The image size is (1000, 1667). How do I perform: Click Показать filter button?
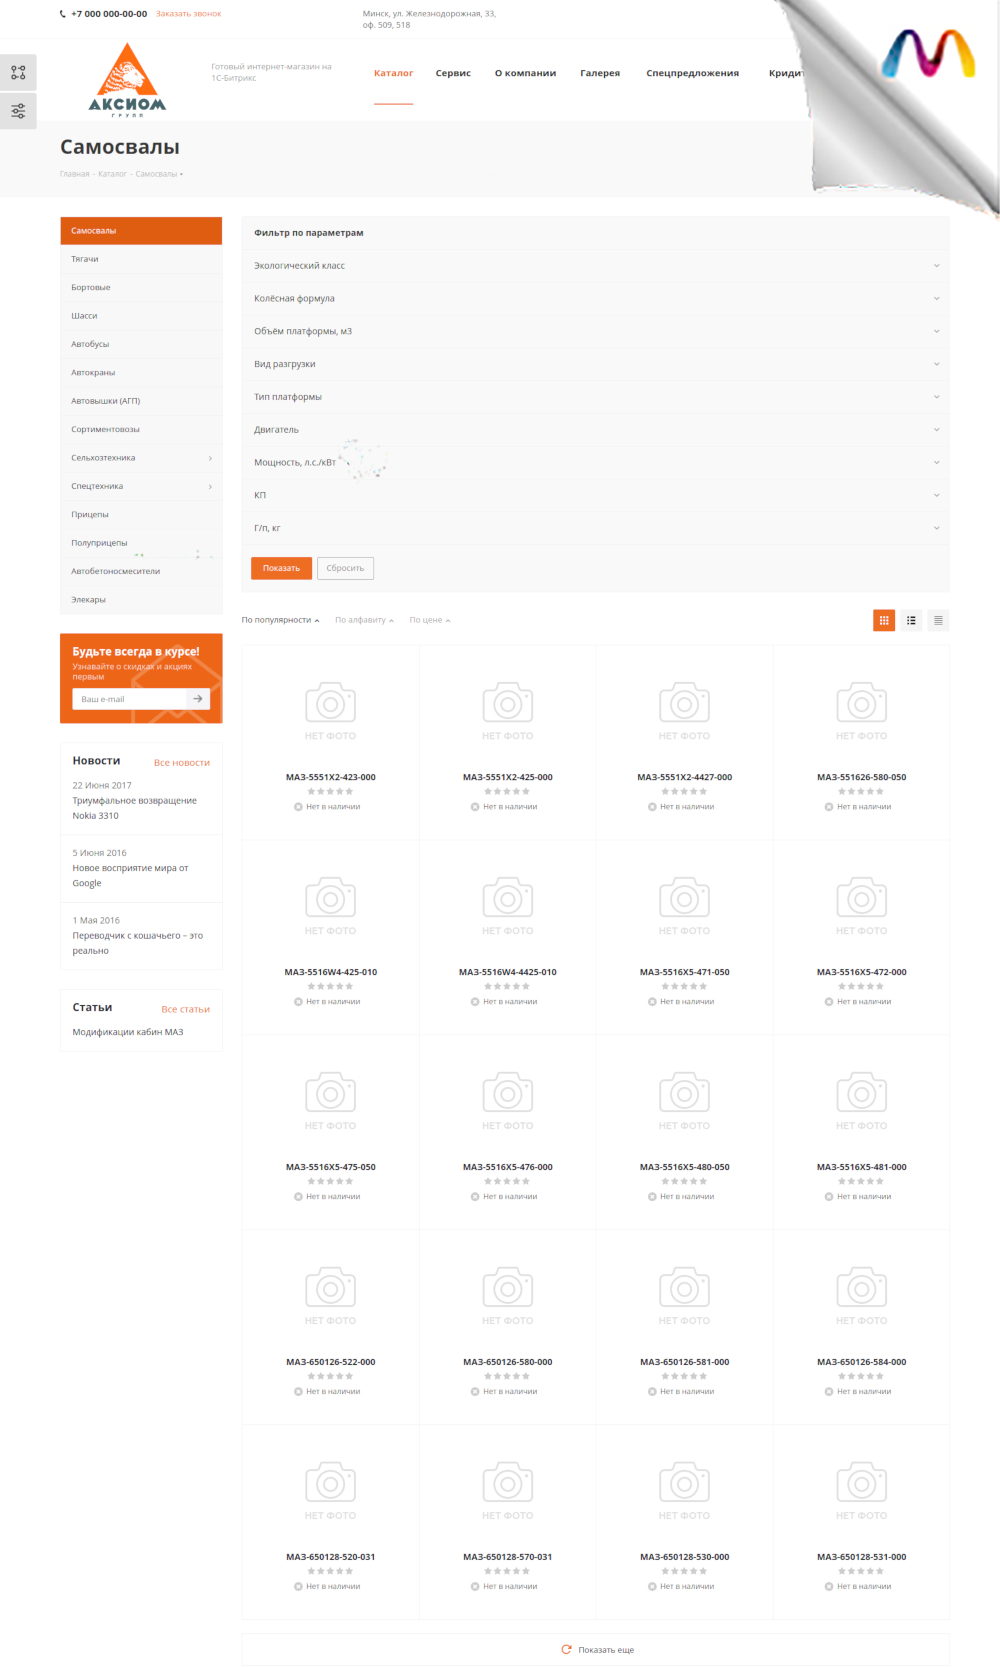pyautogui.click(x=281, y=568)
